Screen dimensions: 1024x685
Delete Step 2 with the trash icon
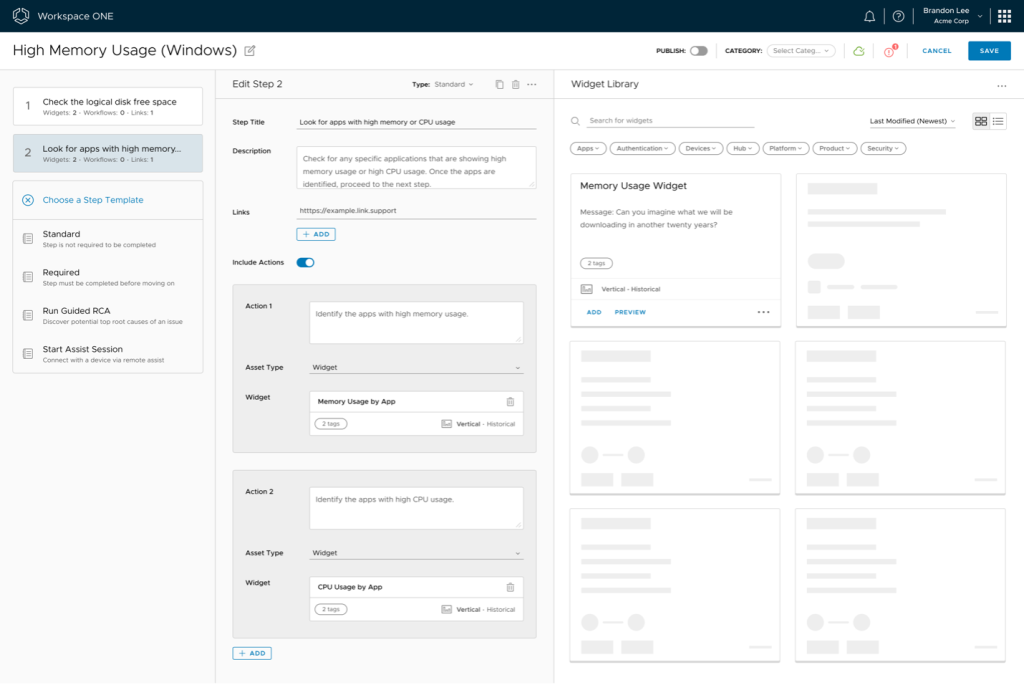[515, 84]
